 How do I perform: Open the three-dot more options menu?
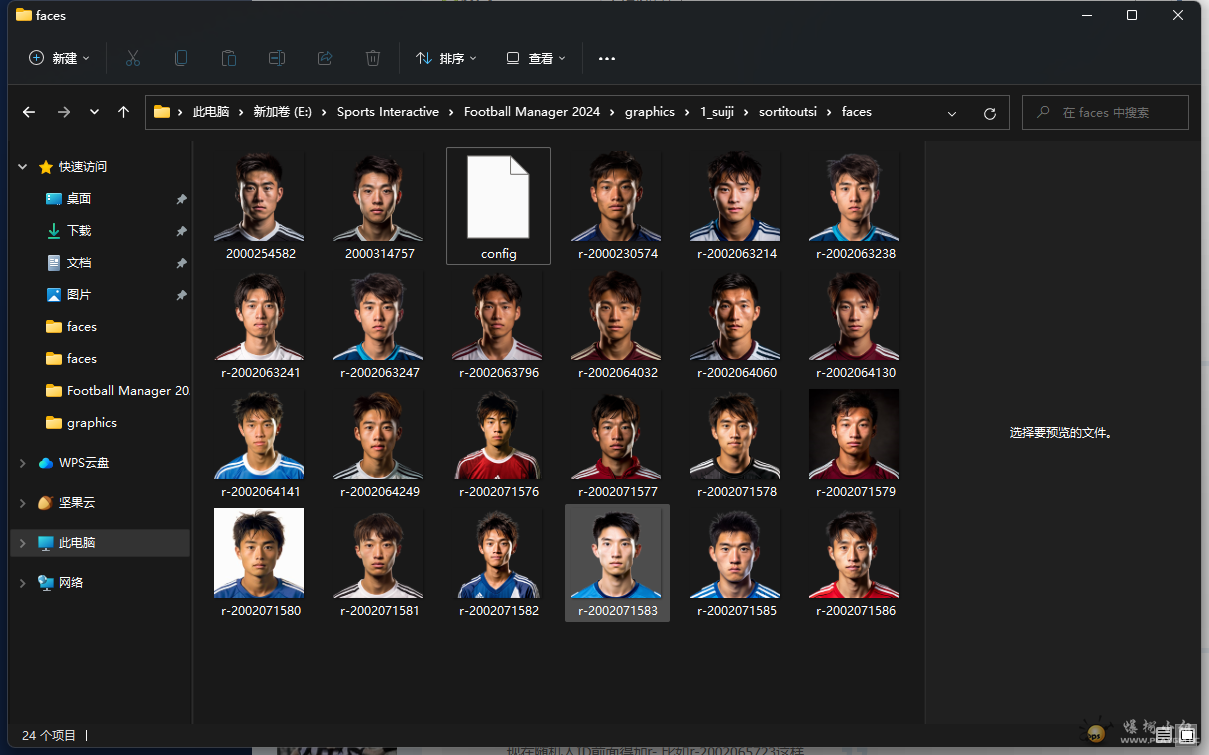607,58
